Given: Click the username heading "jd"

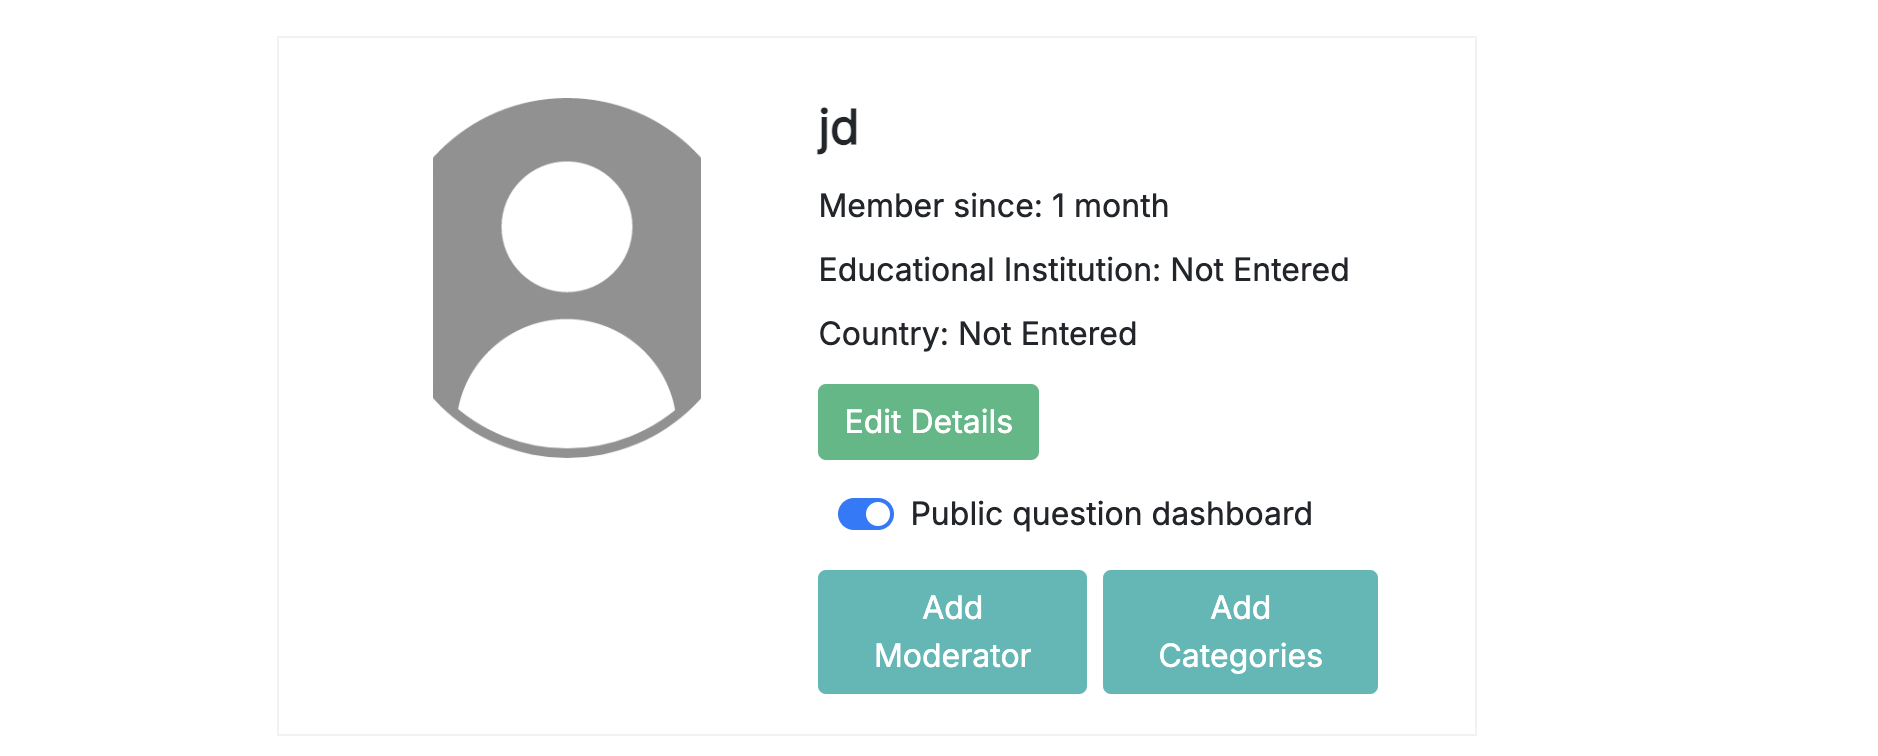Looking at the screenshot, I should click(x=838, y=128).
